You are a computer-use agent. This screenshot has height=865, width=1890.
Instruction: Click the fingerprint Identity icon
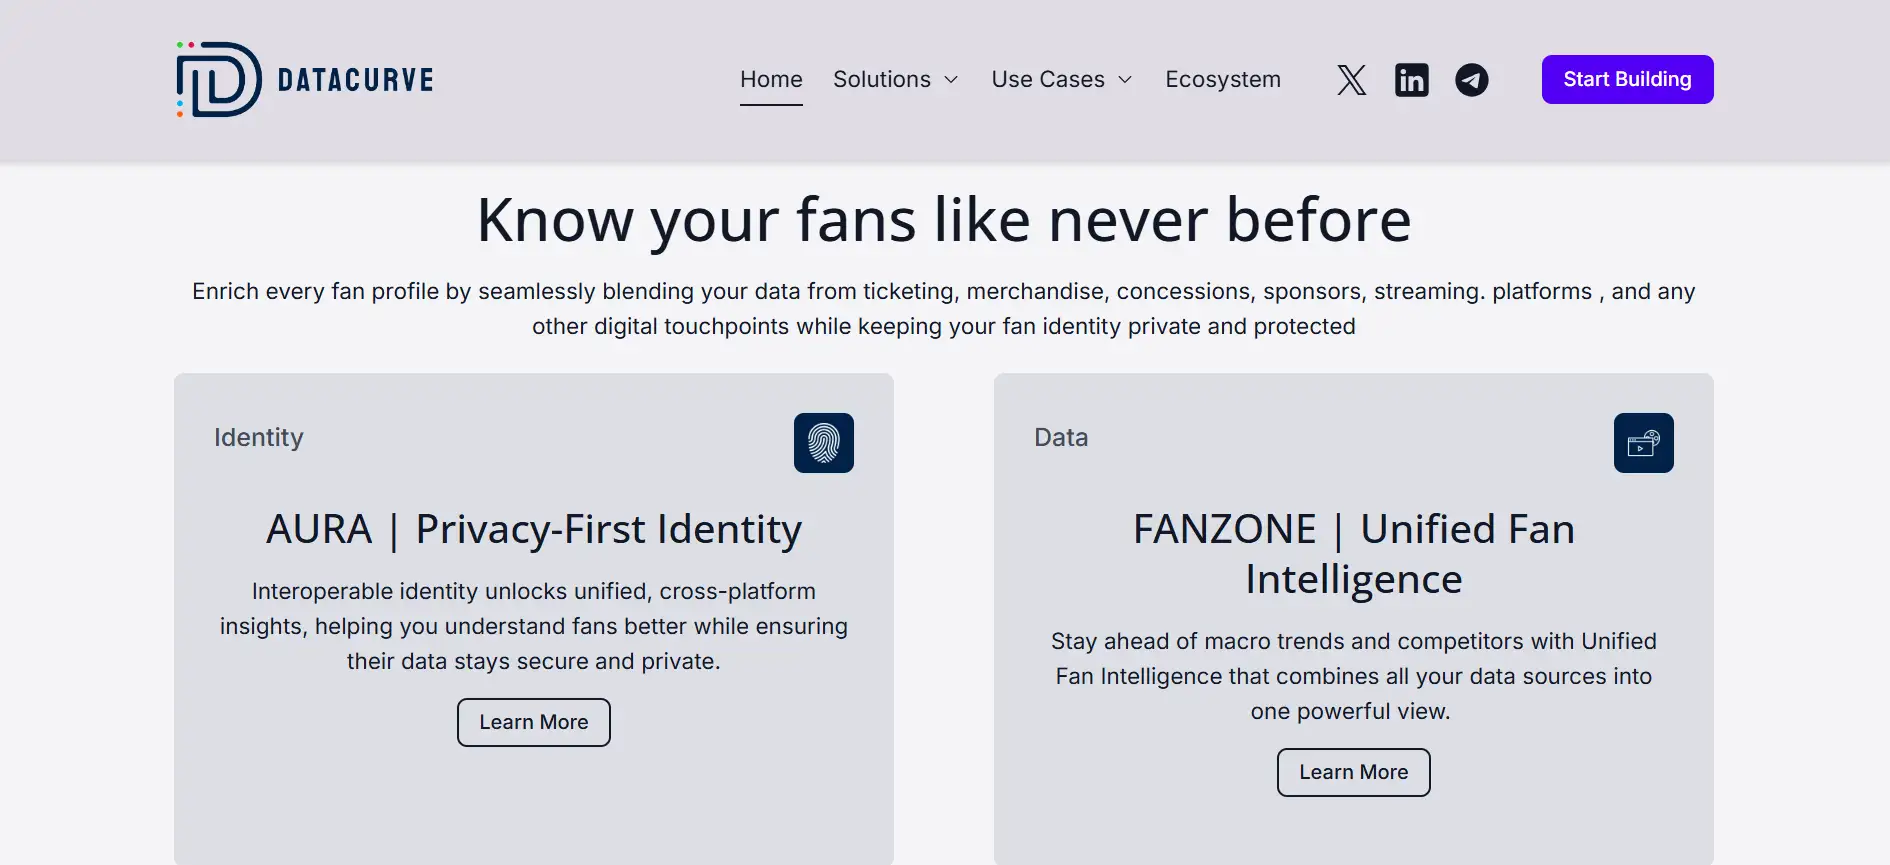823,443
